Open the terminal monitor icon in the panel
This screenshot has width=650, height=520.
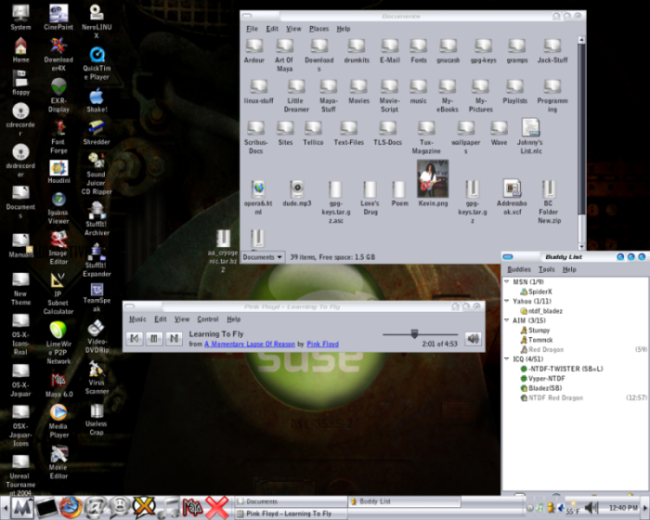click(x=46, y=508)
